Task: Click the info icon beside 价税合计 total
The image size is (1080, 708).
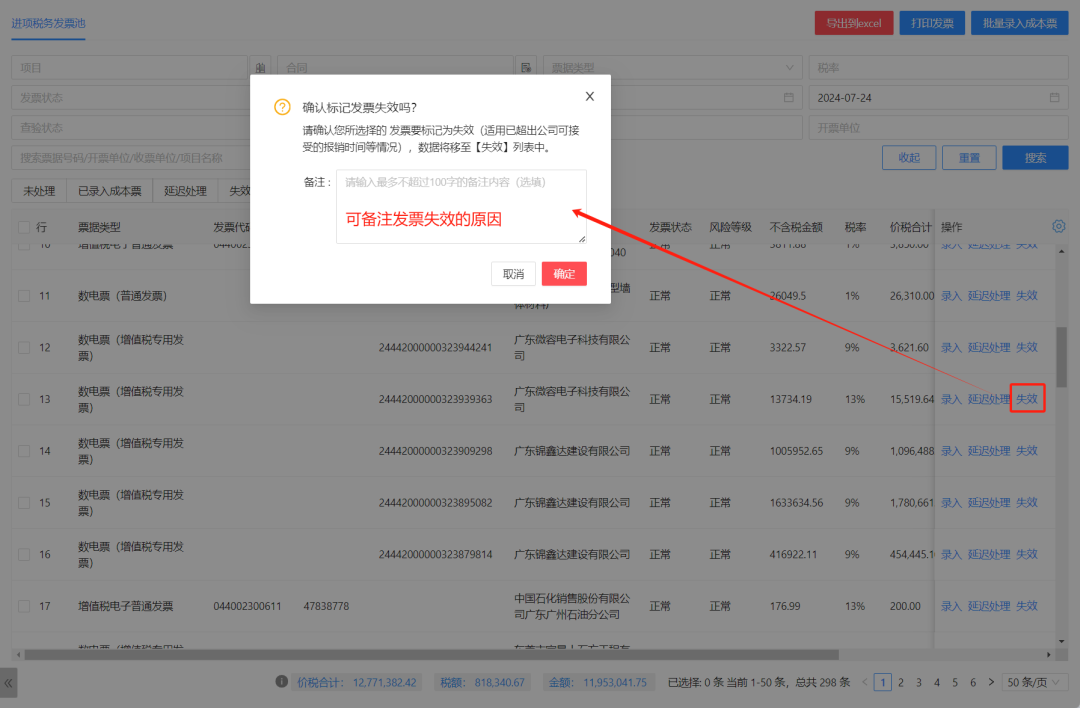Action: [x=282, y=682]
